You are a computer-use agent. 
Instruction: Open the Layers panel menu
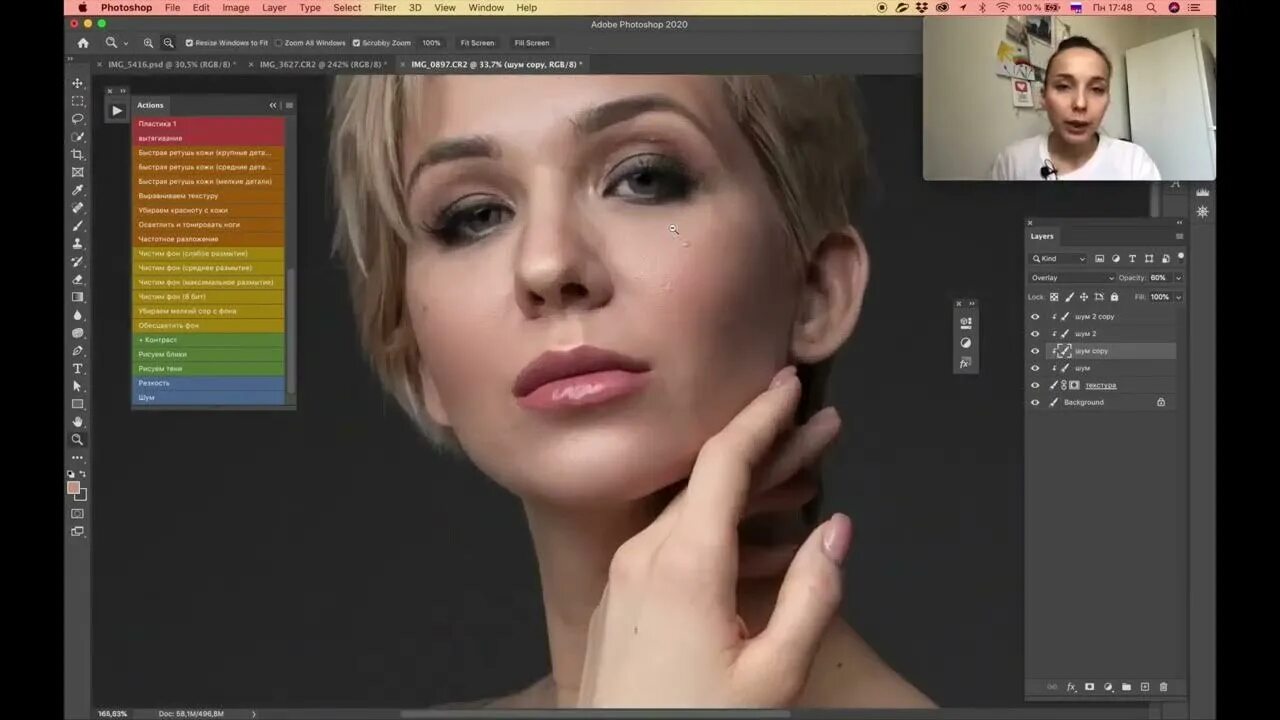[1179, 236]
